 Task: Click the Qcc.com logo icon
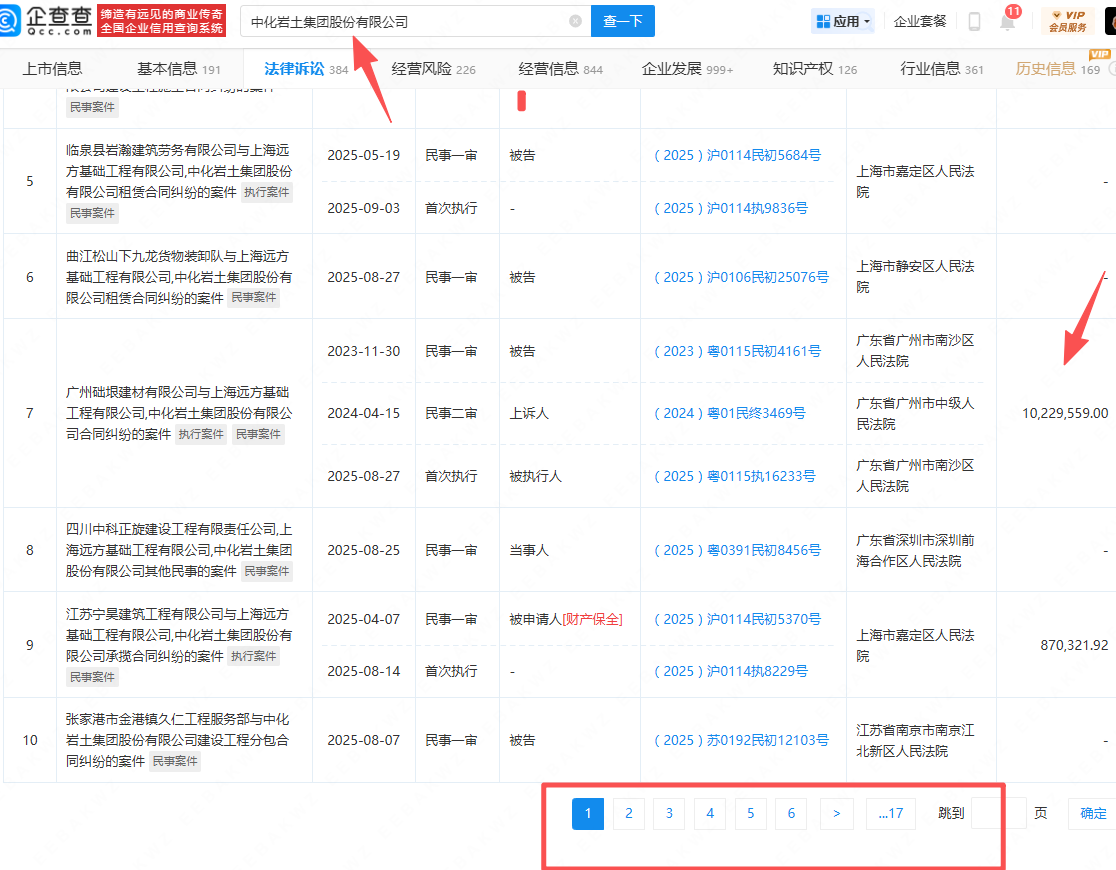tap(9, 21)
